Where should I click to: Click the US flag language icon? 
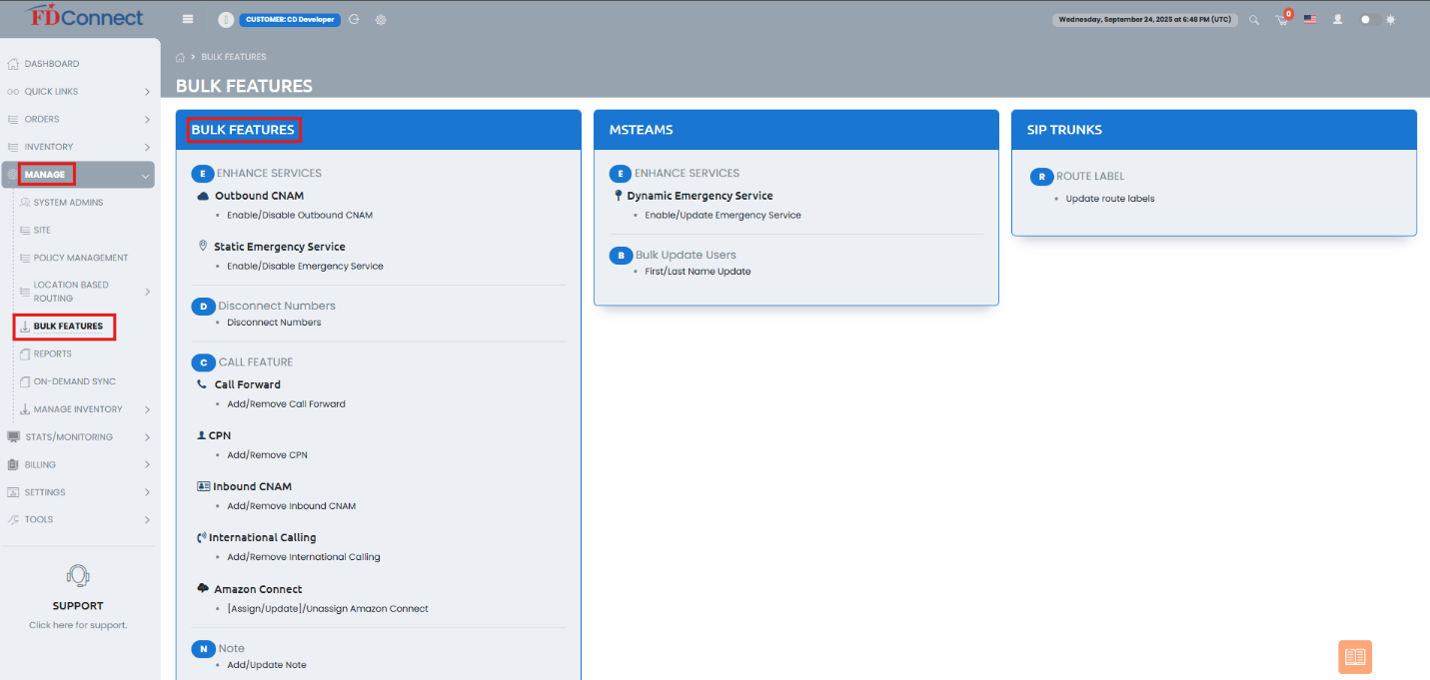[x=1310, y=19]
